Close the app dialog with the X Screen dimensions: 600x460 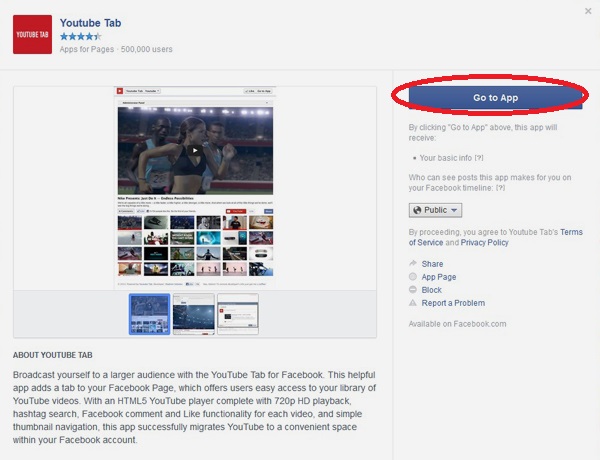click(588, 11)
